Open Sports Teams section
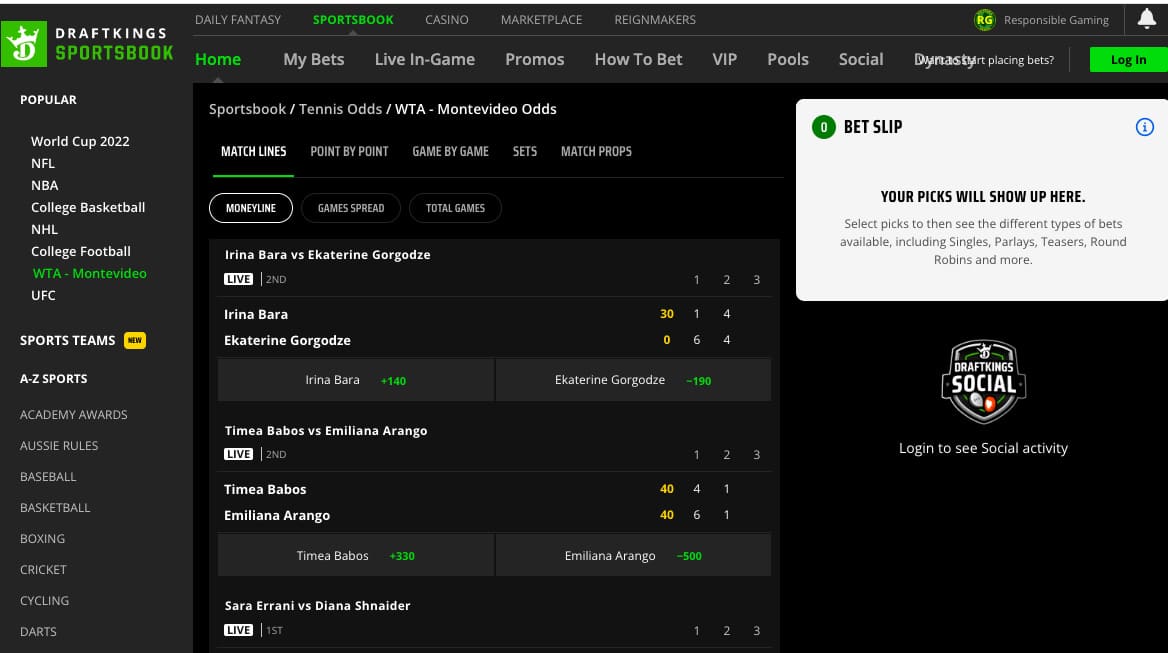This screenshot has width=1168, height=653. pyautogui.click(x=68, y=340)
